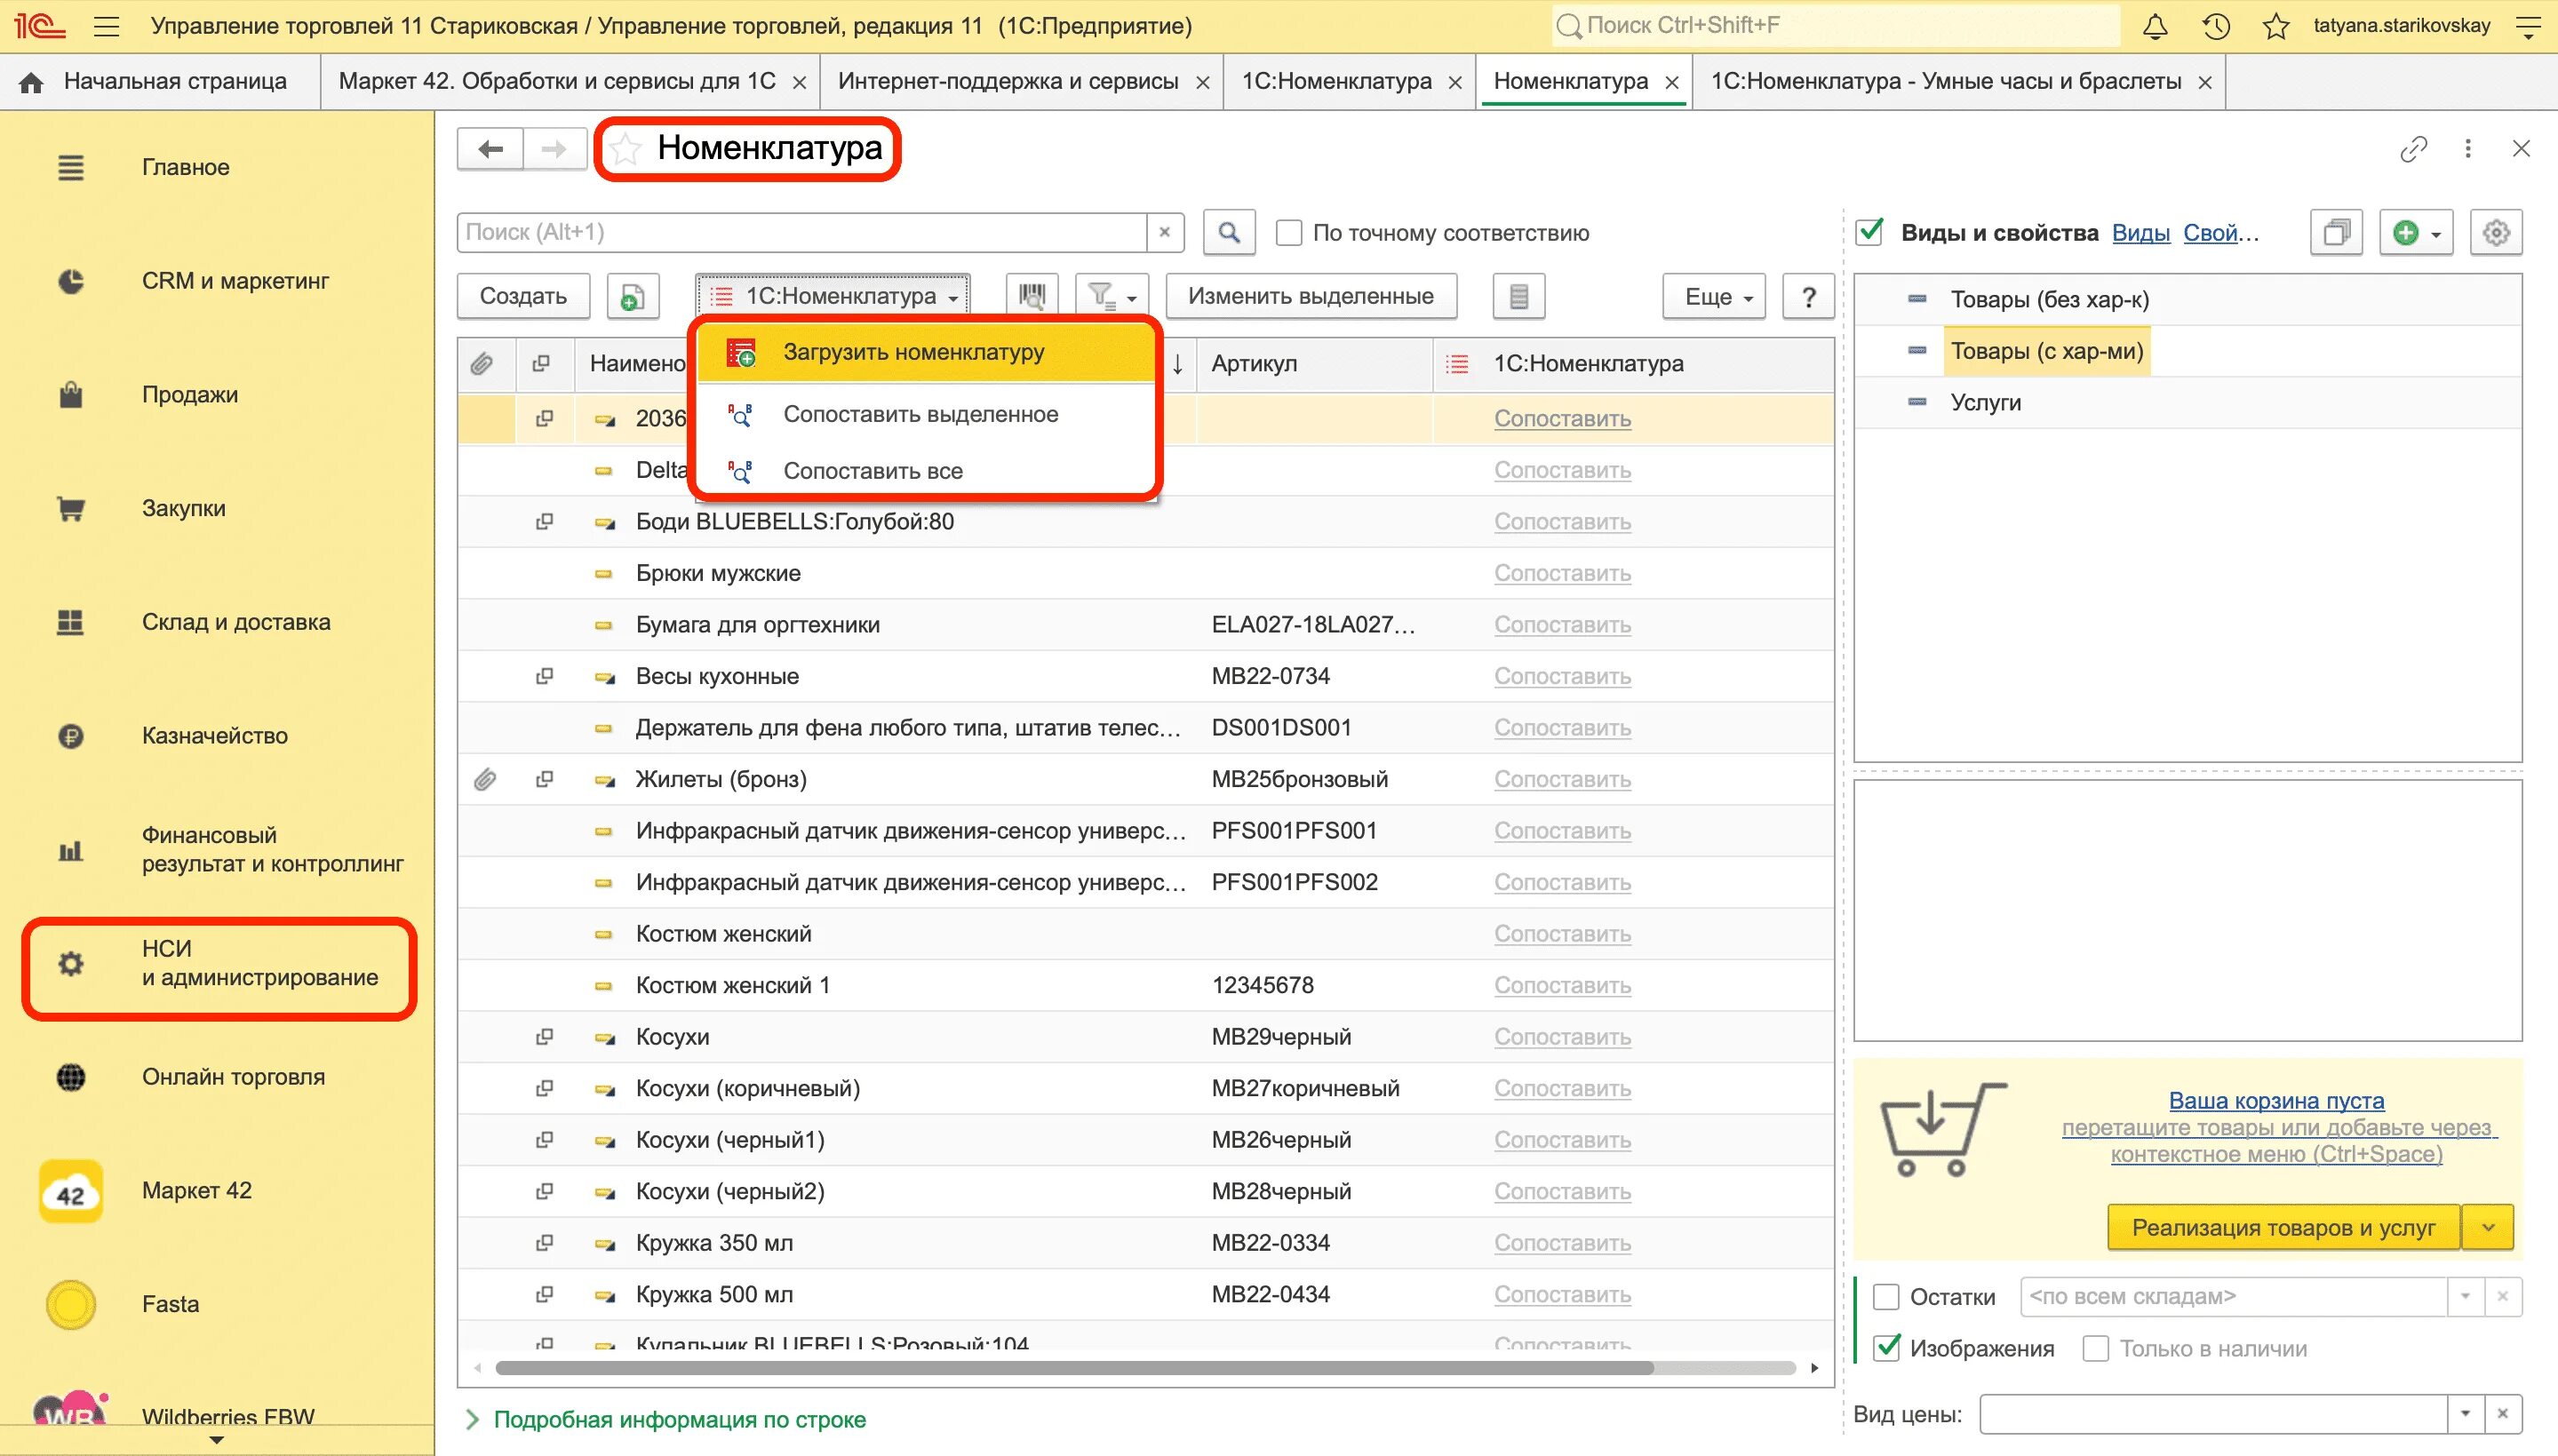Open the gear settings in Виды panel
2558x1456 pixels.
pyautogui.click(x=2496, y=233)
